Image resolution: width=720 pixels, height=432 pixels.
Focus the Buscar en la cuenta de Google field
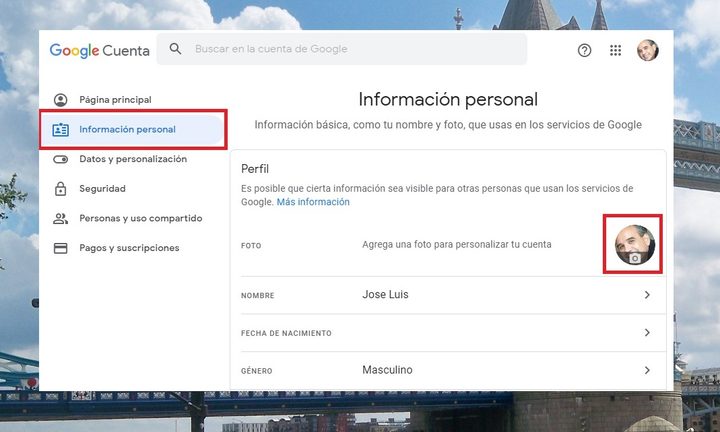click(x=342, y=49)
